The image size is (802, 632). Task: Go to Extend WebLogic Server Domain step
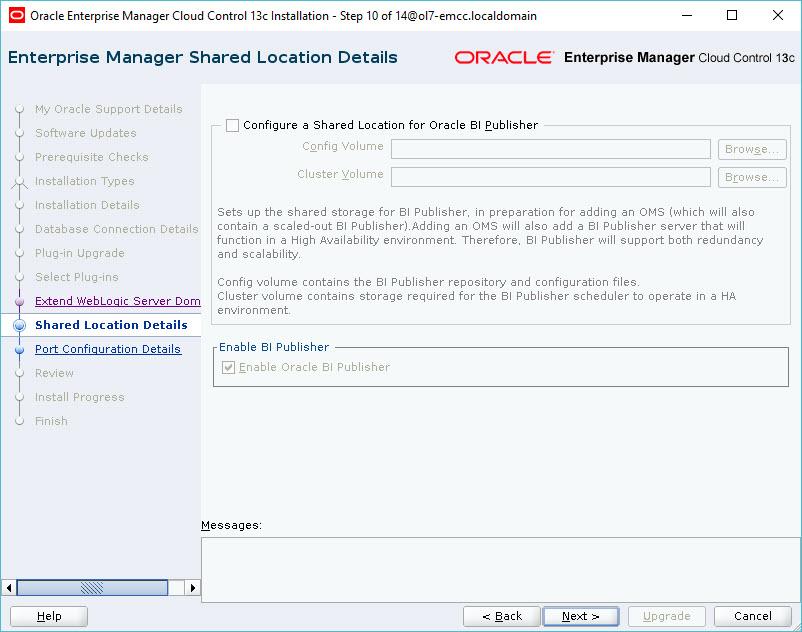118,301
